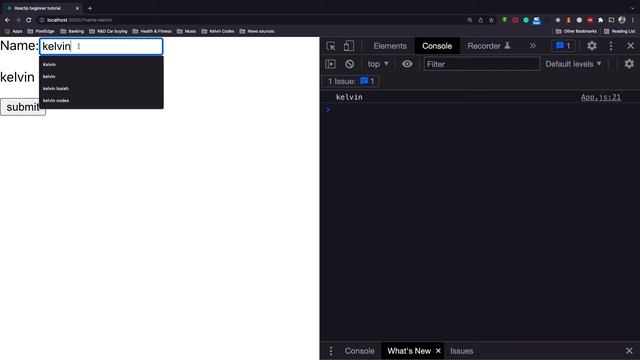Open the zoom magnifier icon in address bar
Screen dimensions: 640x360
(470, 20)
